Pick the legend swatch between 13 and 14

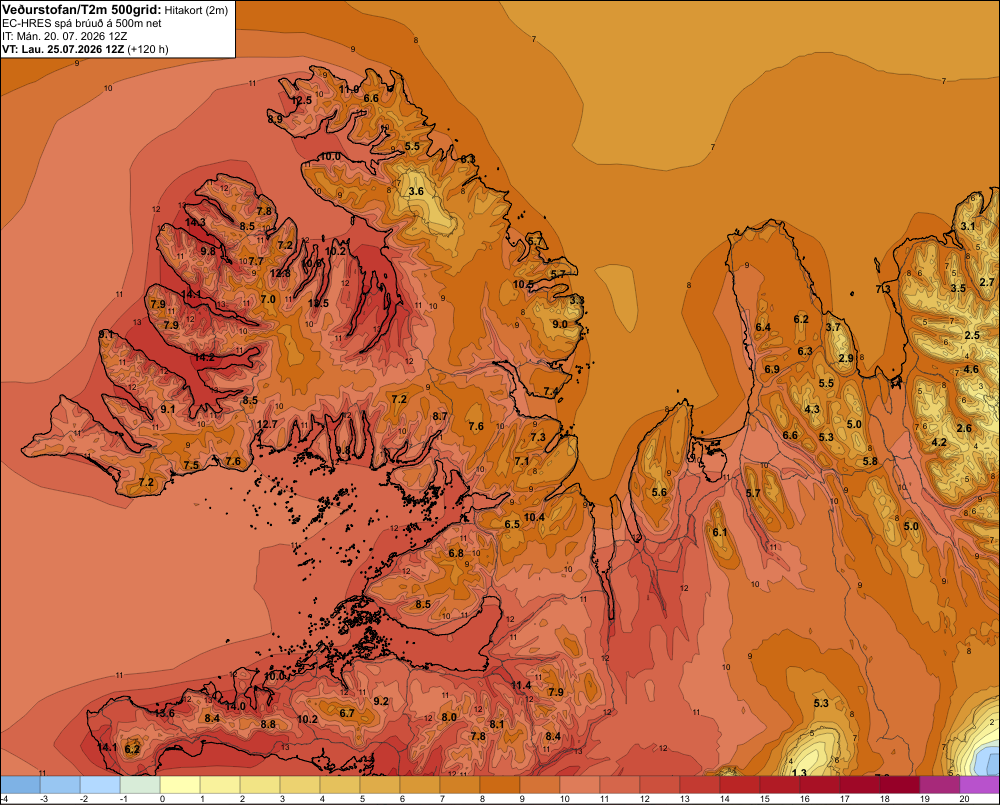(x=700, y=785)
